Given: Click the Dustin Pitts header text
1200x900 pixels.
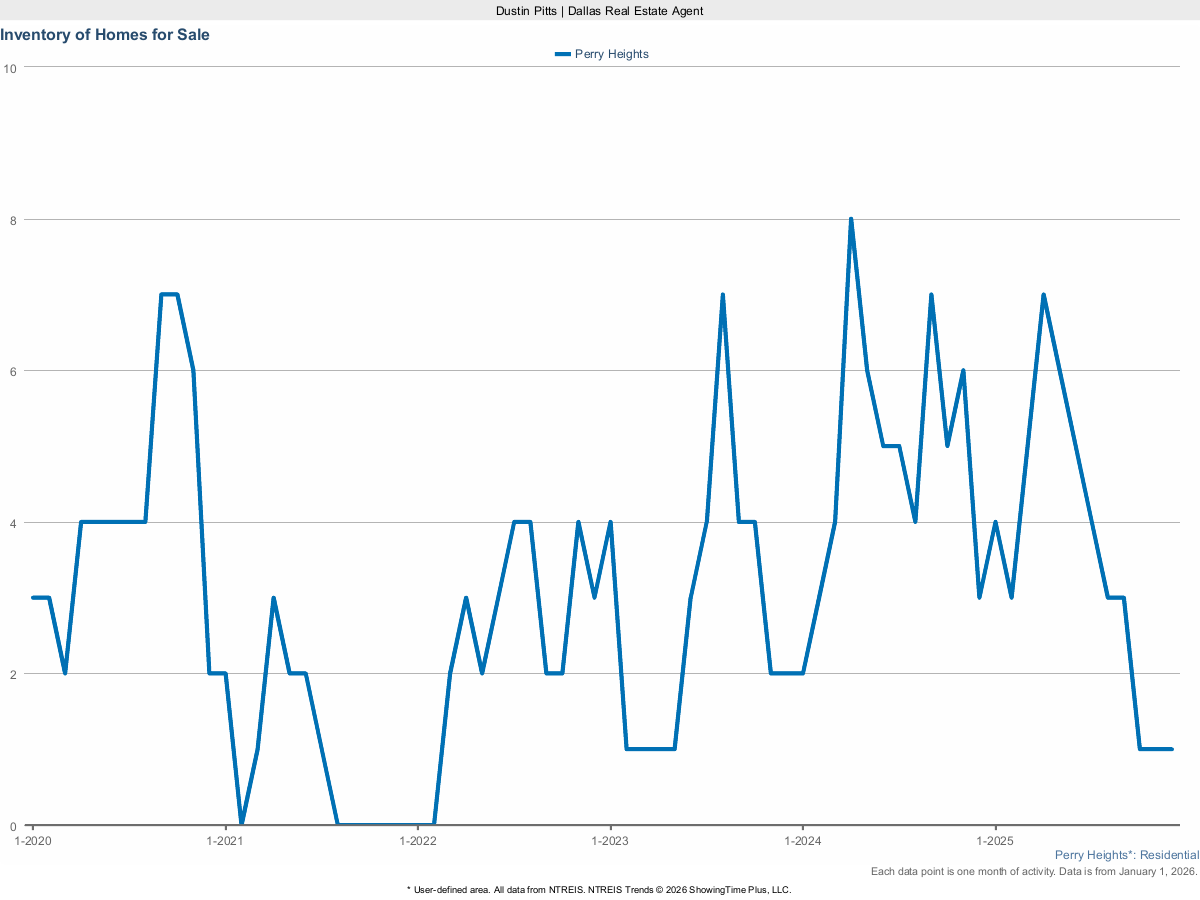Looking at the screenshot, I should (x=600, y=10).
